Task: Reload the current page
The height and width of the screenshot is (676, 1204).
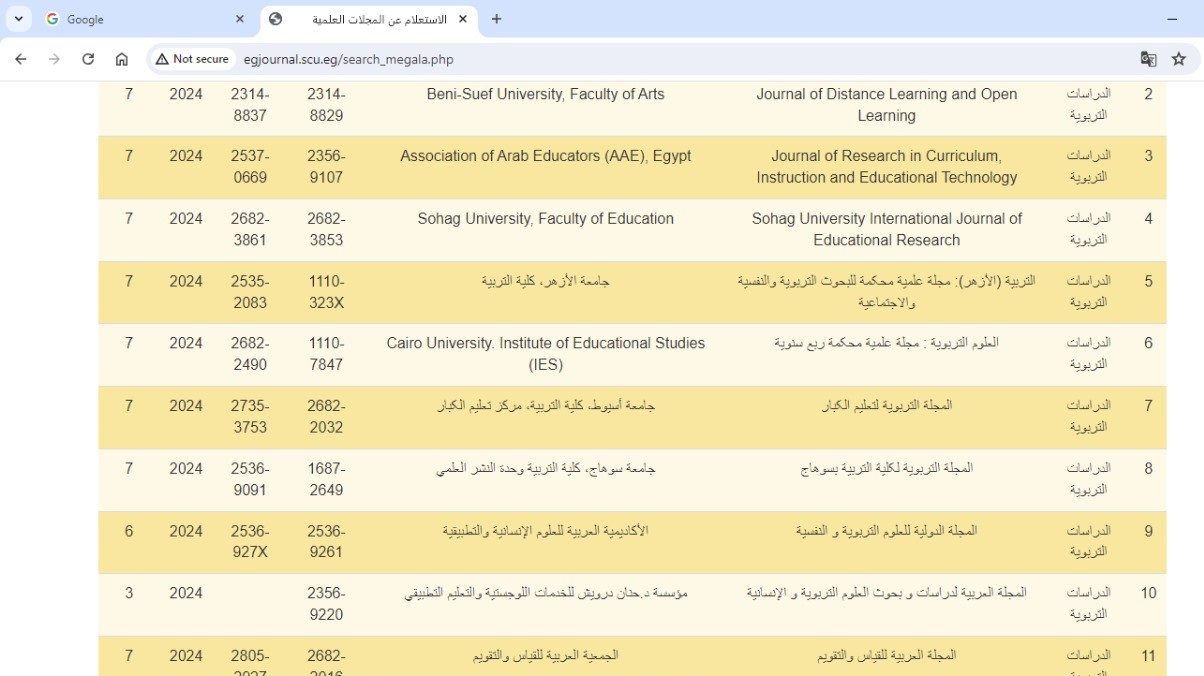Action: pyautogui.click(x=88, y=59)
